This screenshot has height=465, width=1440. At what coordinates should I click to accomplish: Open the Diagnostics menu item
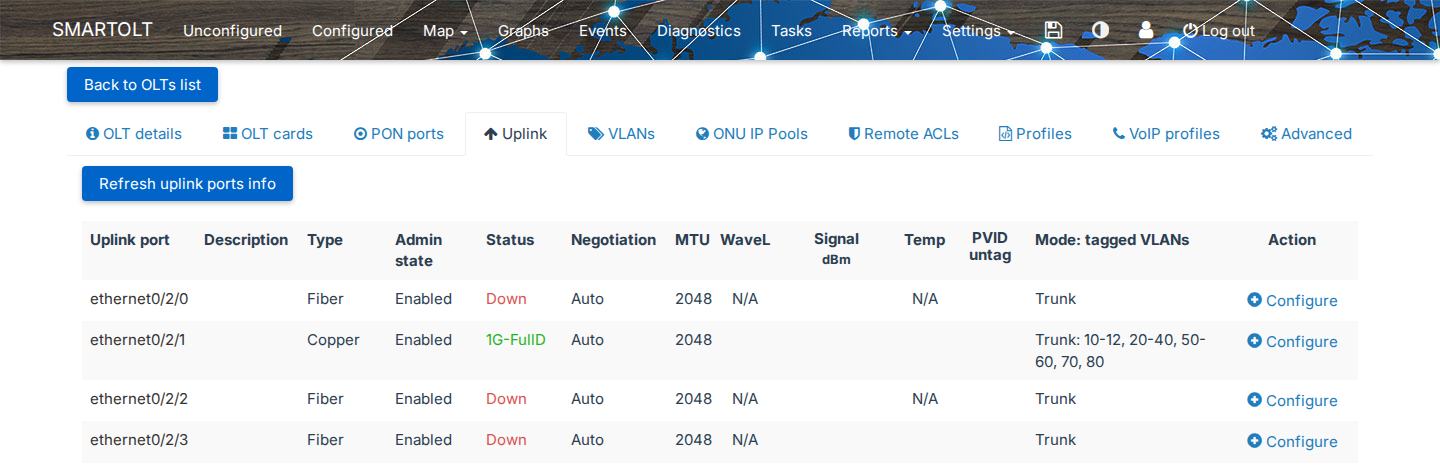click(x=699, y=31)
